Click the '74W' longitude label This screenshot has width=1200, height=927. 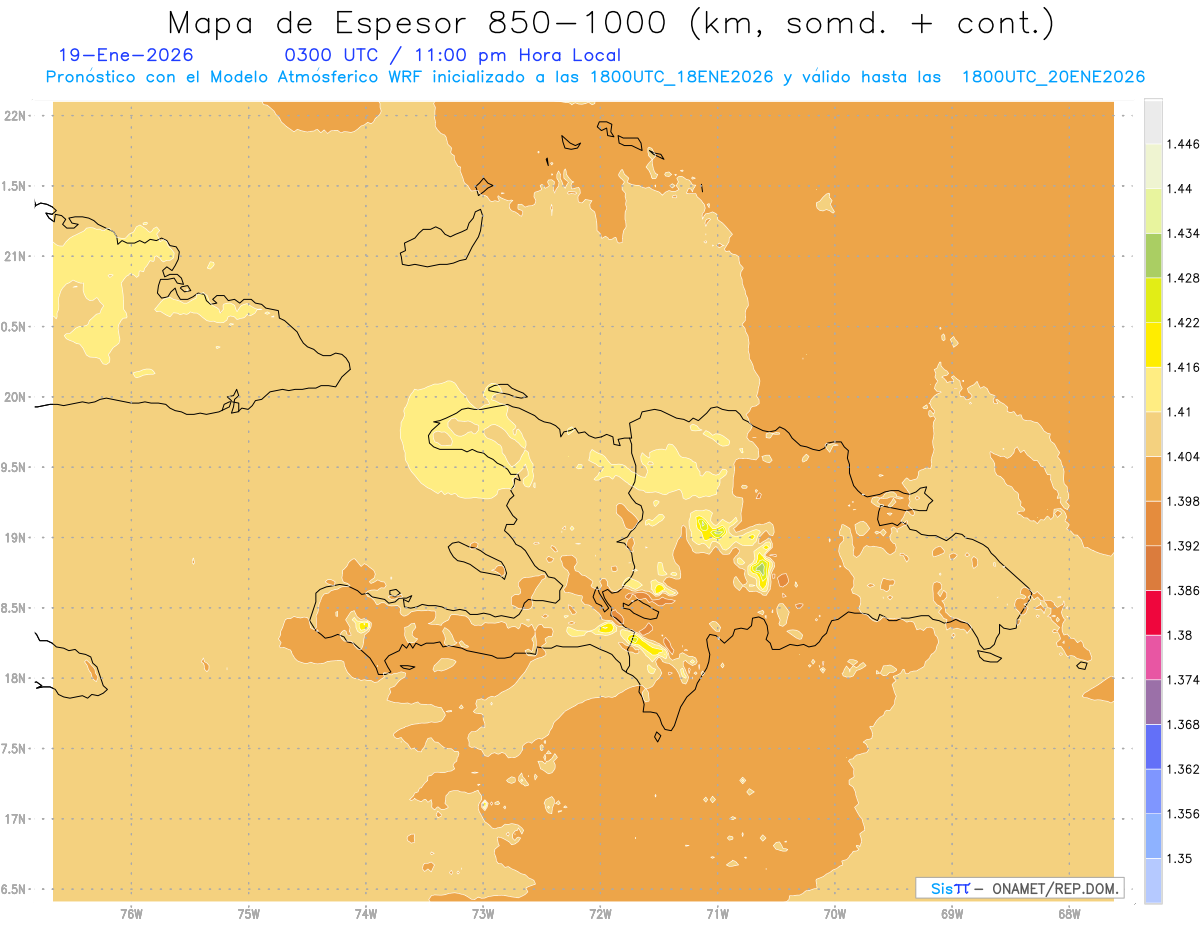pyautogui.click(x=366, y=914)
